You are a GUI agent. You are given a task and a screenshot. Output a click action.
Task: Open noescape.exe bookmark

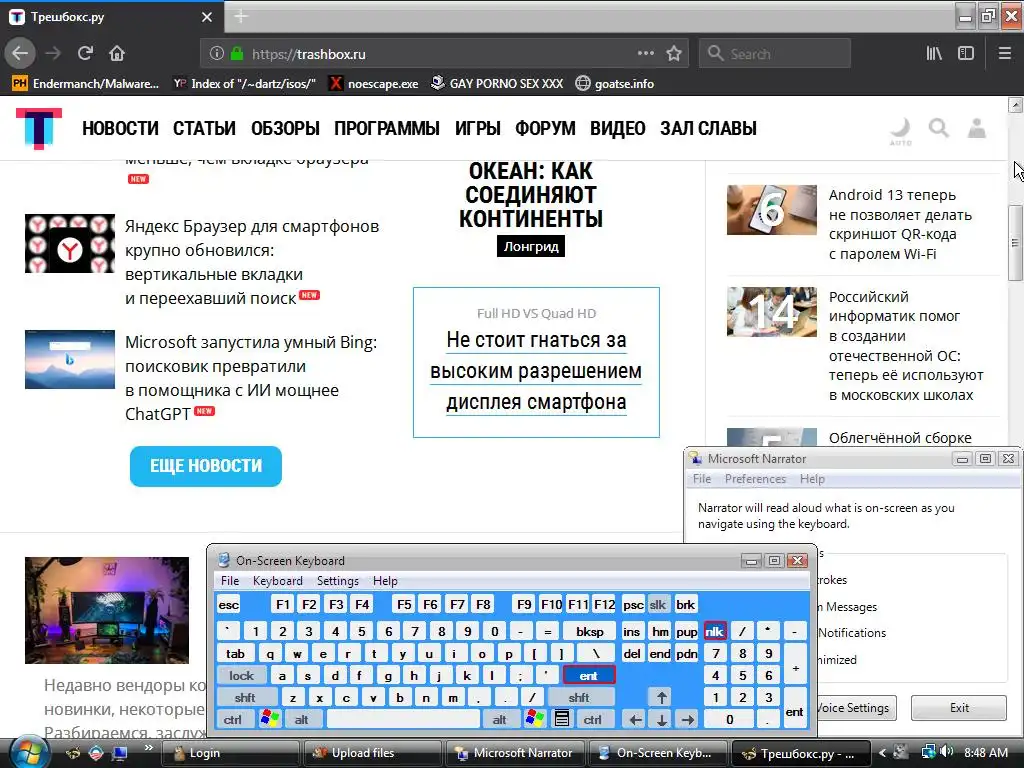[x=374, y=84]
